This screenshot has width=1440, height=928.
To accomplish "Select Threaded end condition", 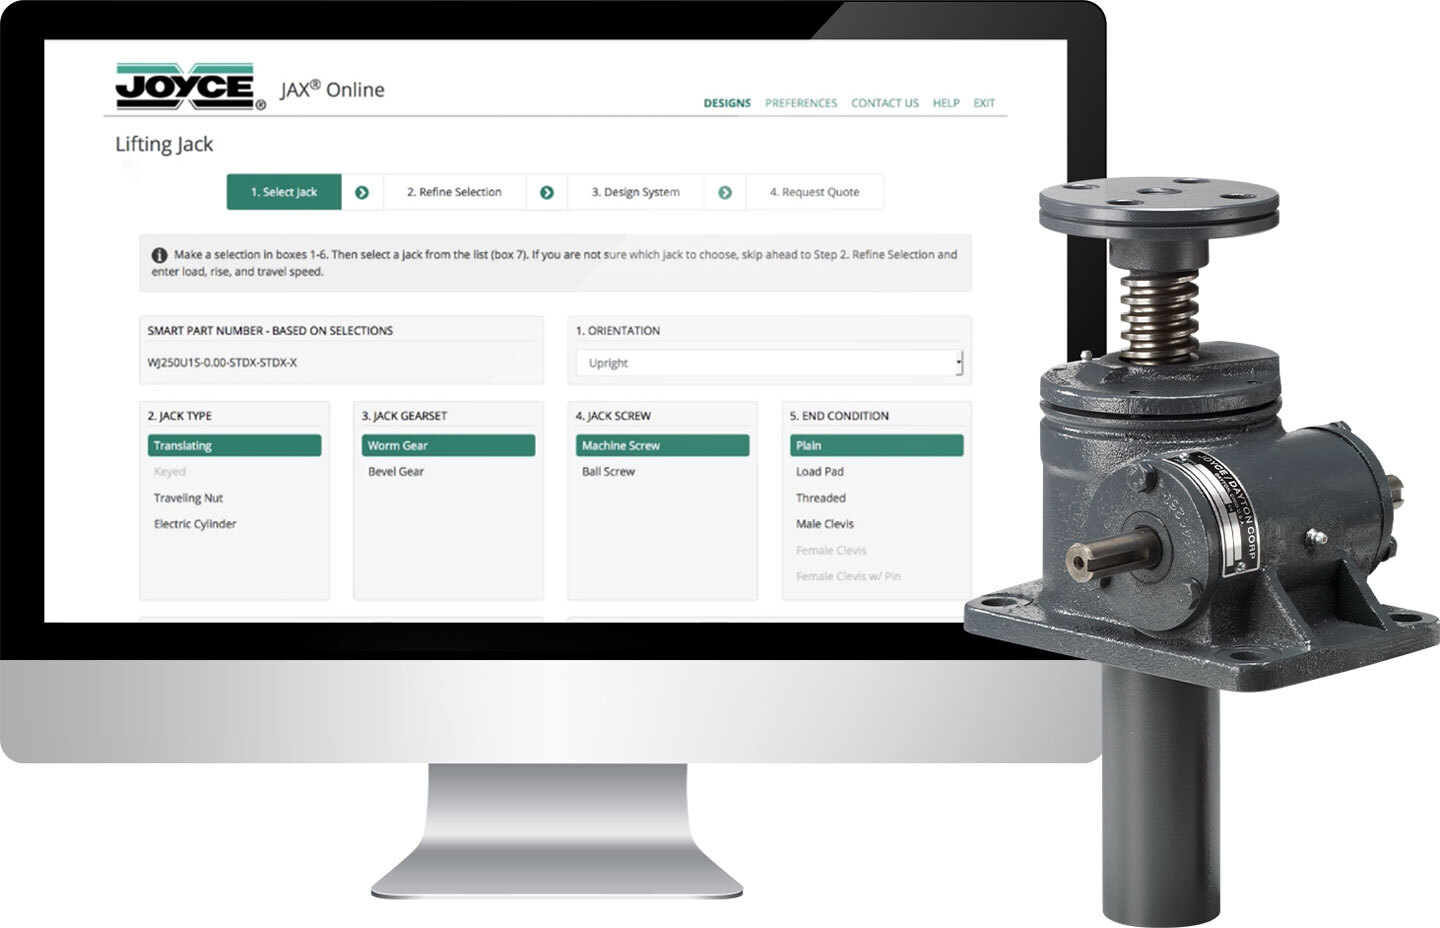I will 821,497.
